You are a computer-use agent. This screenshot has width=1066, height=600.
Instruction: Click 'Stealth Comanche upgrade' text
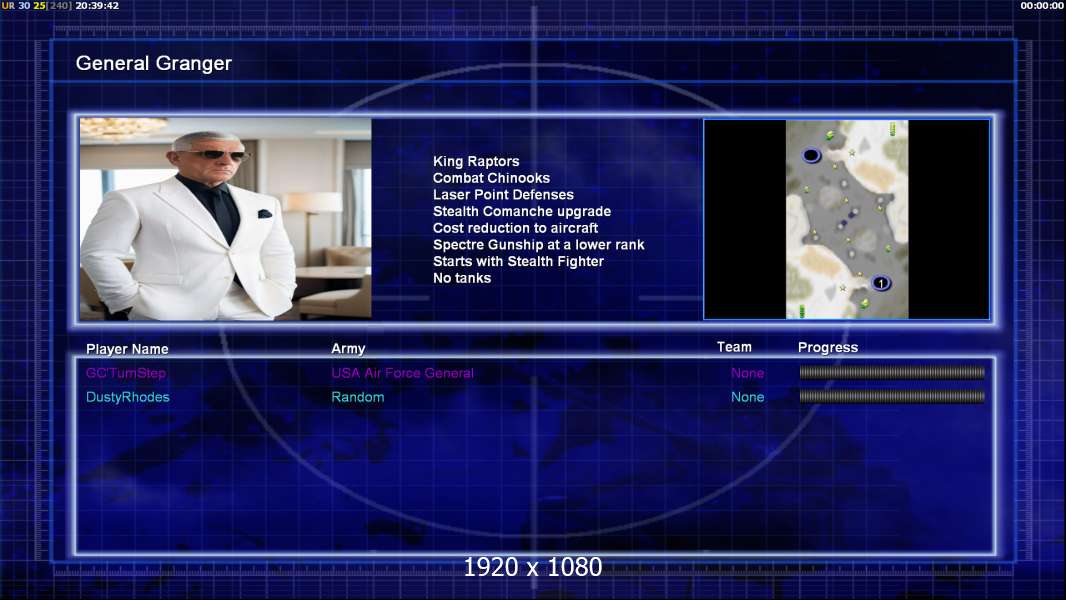[x=521, y=211]
